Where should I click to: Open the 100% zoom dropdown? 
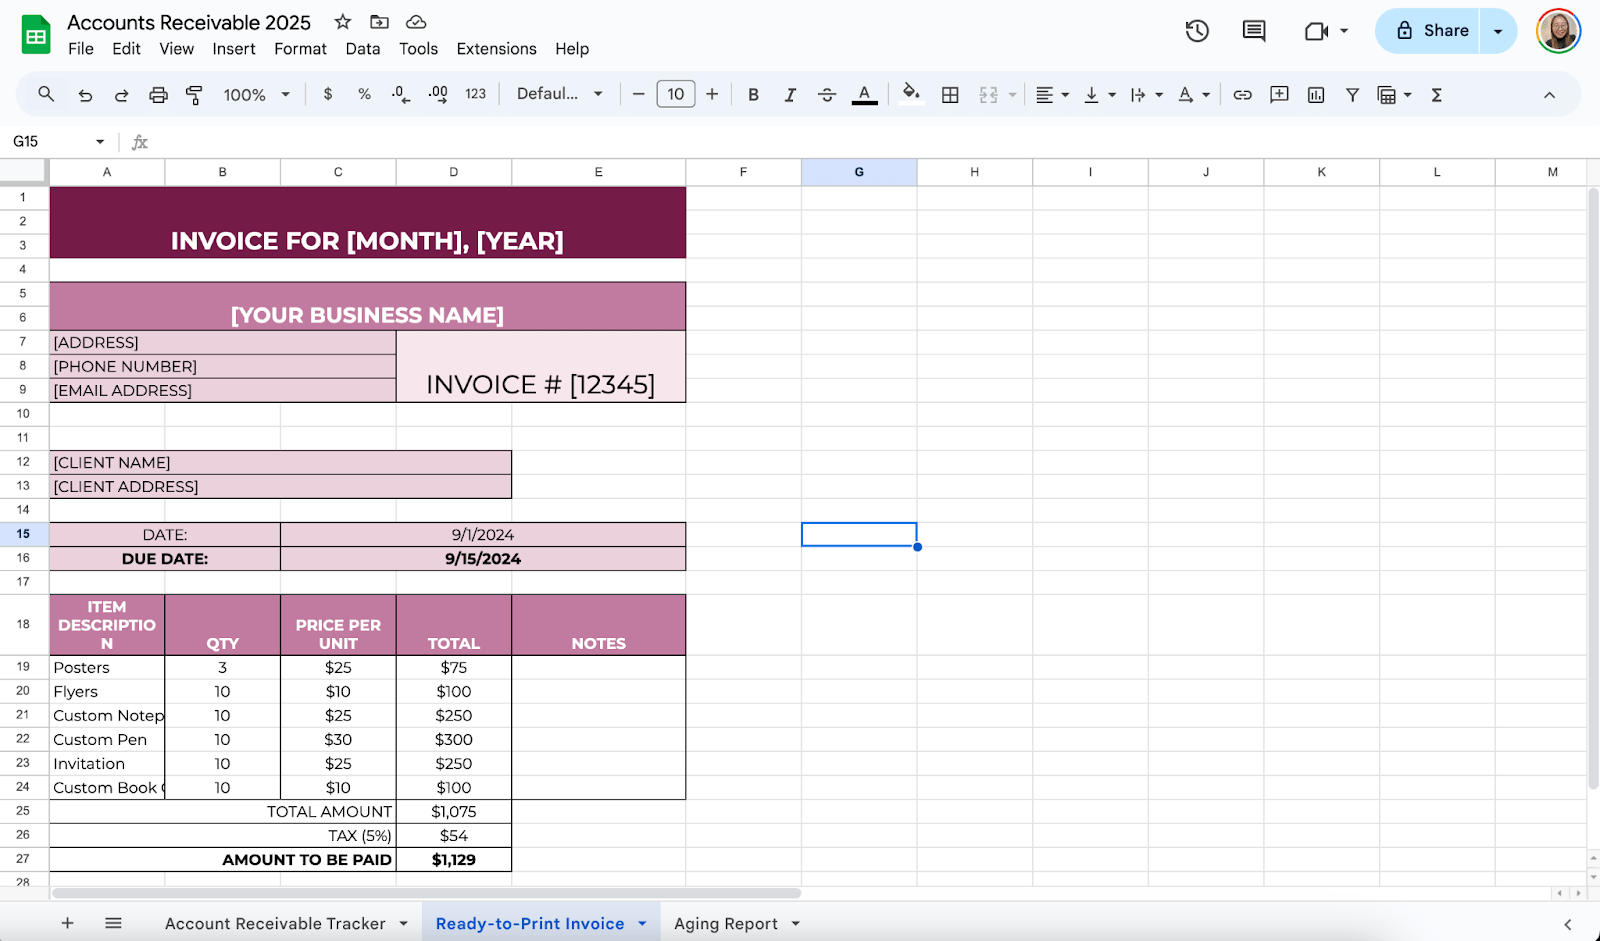tap(256, 95)
